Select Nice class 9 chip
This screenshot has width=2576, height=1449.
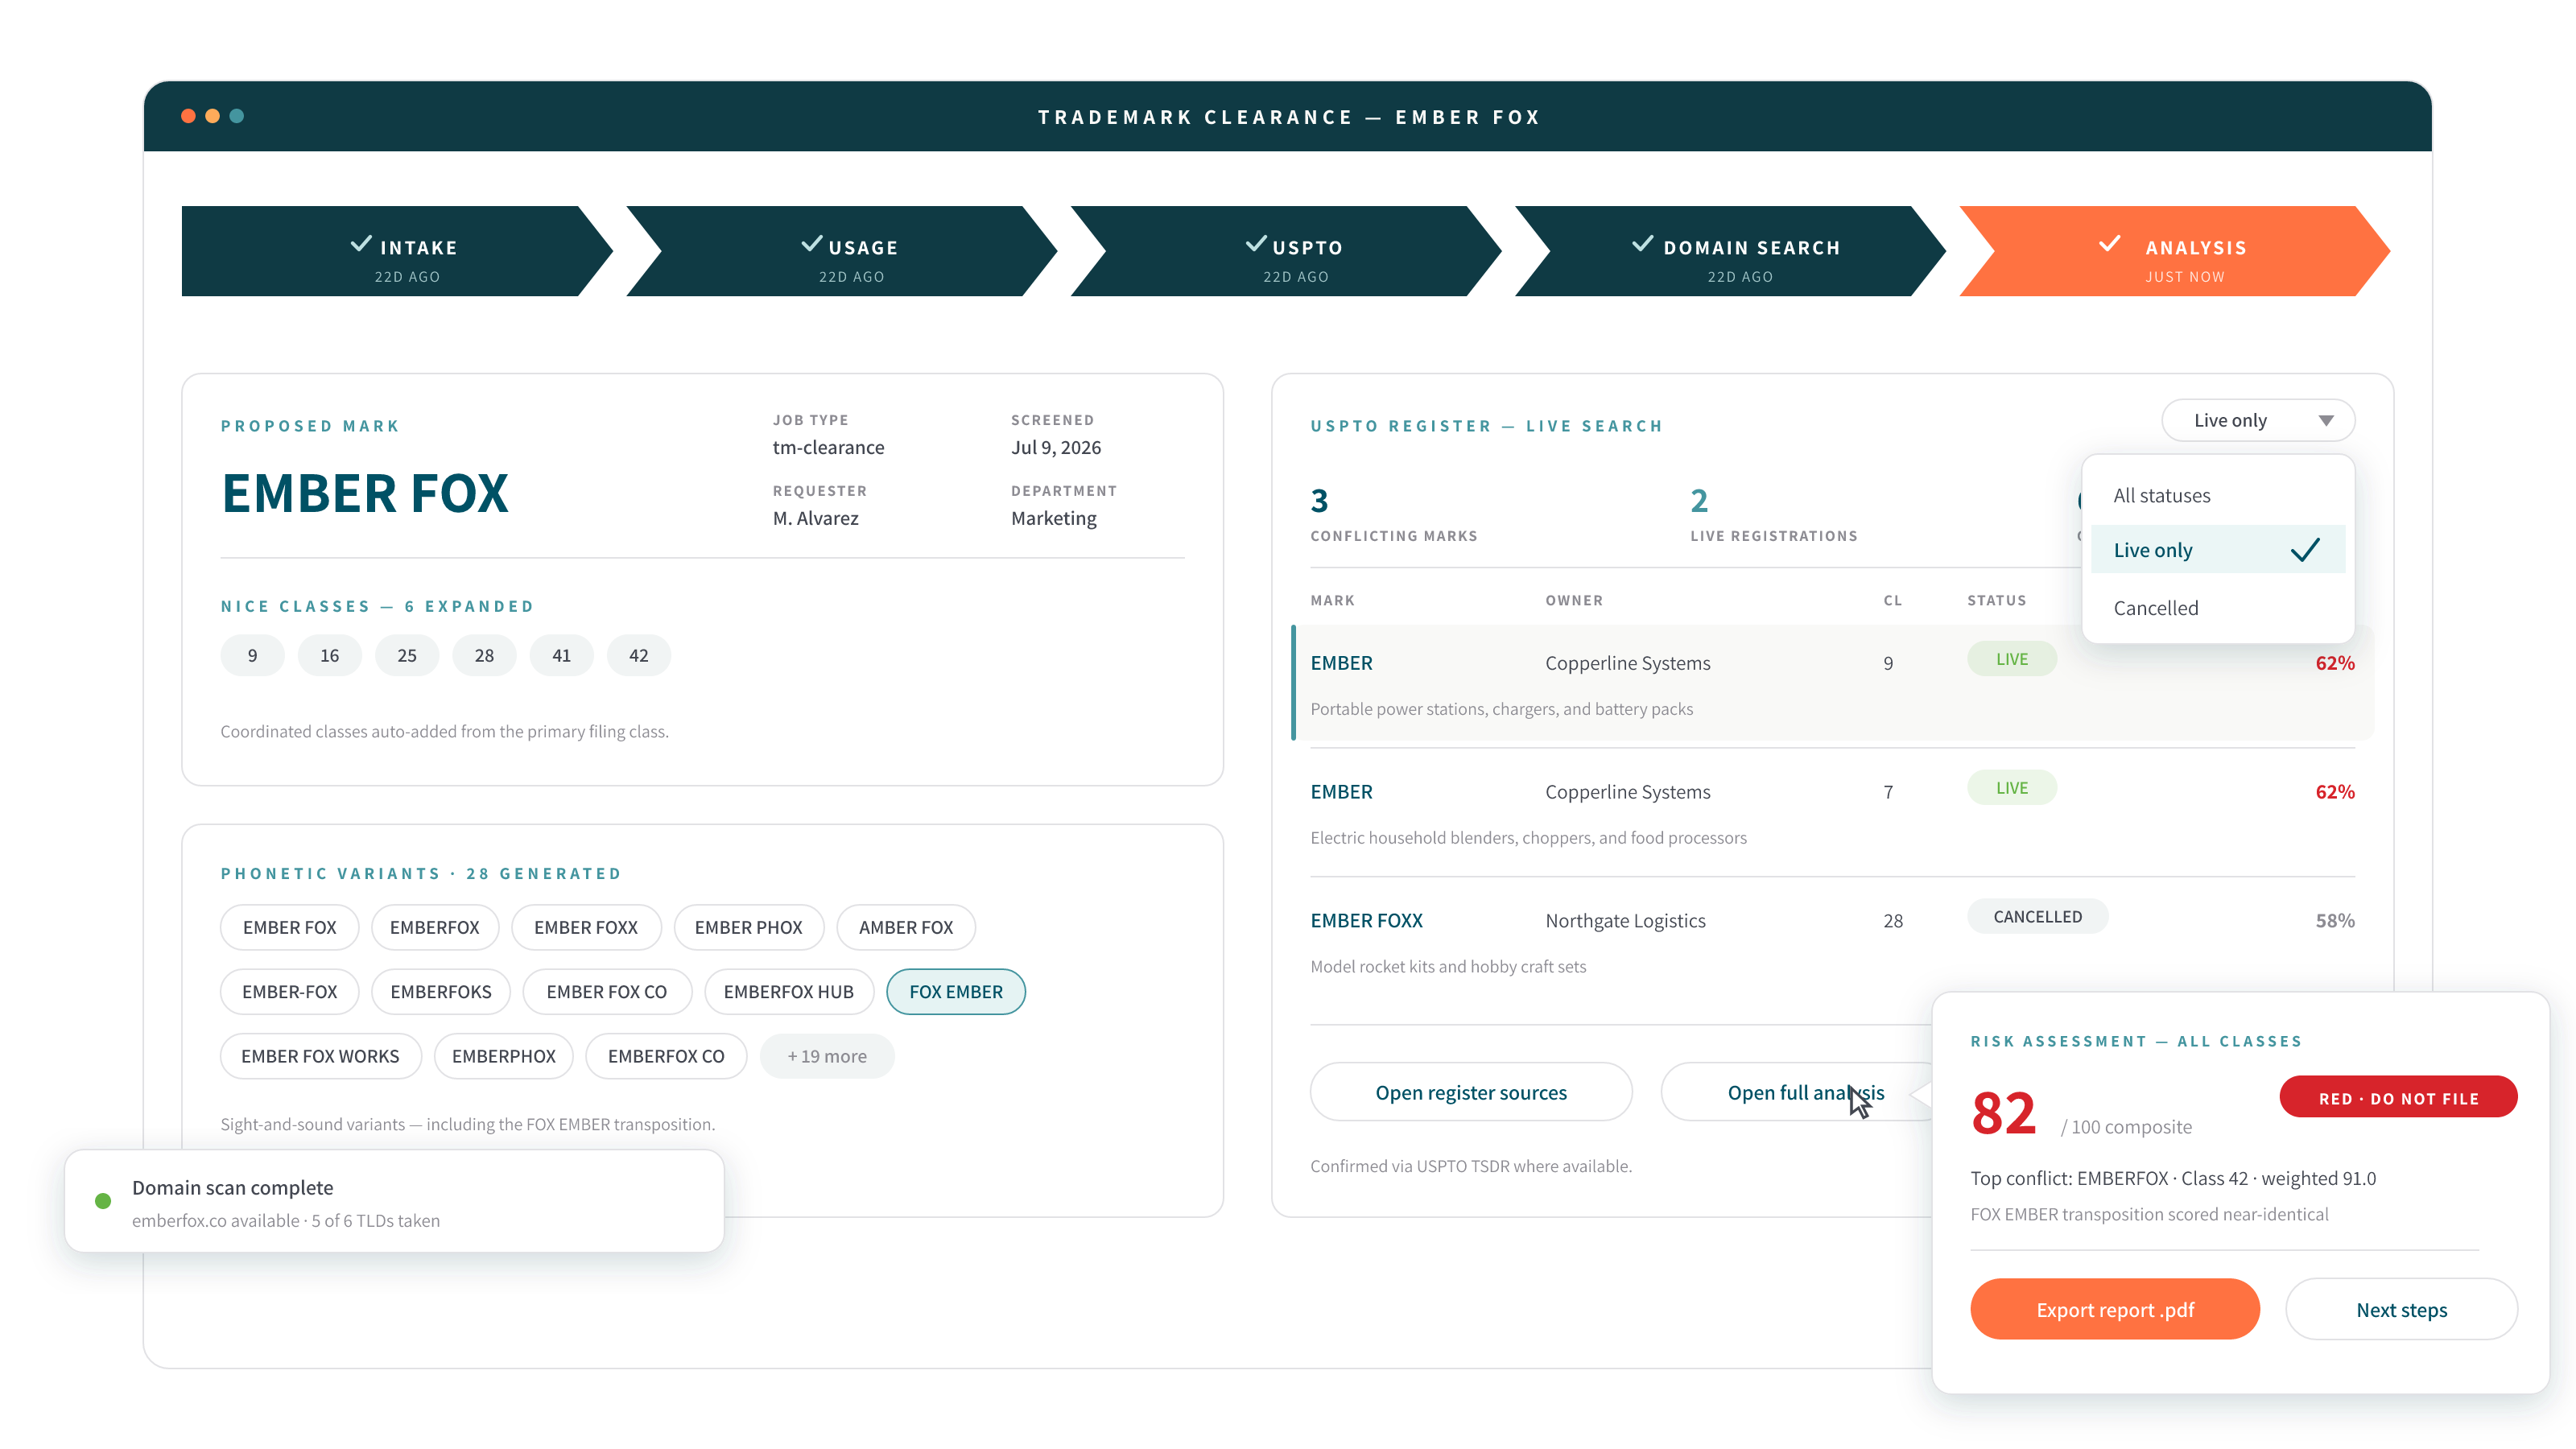tap(252, 655)
